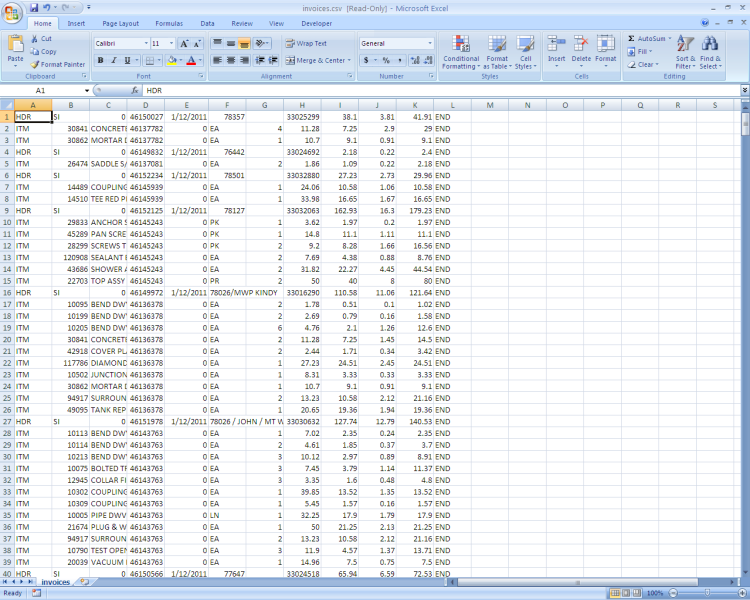The height and width of the screenshot is (600, 750).
Task: Open the Fill dropdown
Action: click(640, 52)
